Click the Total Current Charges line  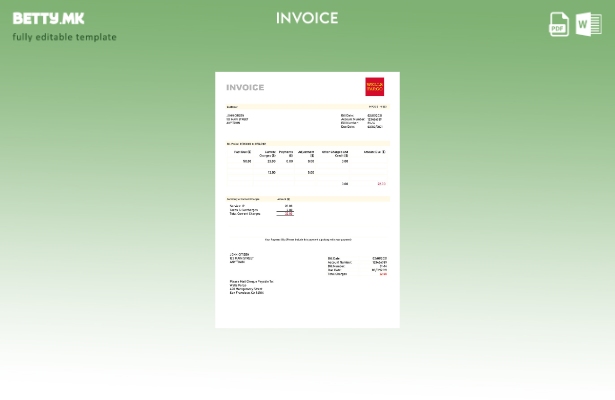[246, 214]
